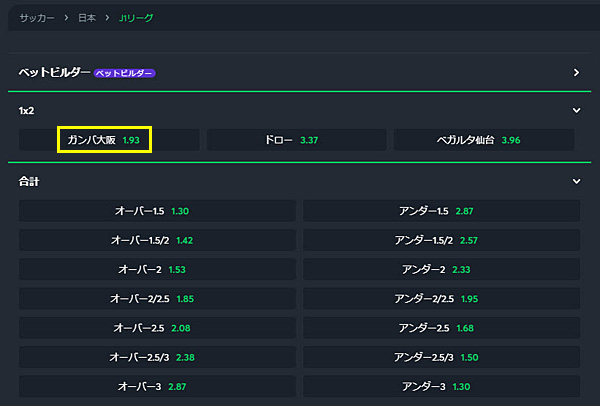The width and height of the screenshot is (600, 406).
Task: Choose アンダー1.5 at 2.87
Action: coord(441,212)
